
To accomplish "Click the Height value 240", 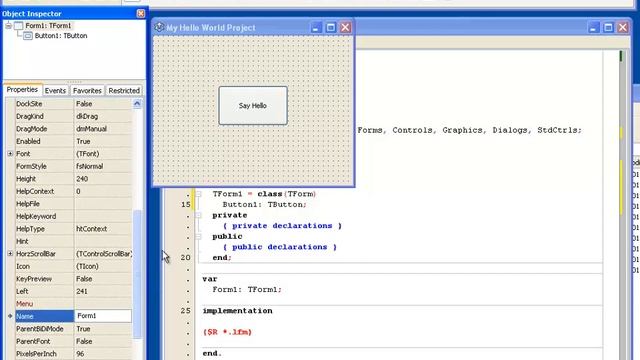I will (x=82, y=179).
